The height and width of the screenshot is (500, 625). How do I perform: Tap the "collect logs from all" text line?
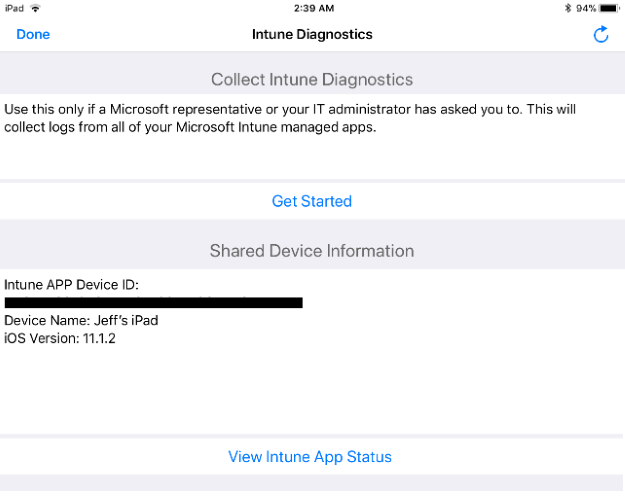point(190,128)
